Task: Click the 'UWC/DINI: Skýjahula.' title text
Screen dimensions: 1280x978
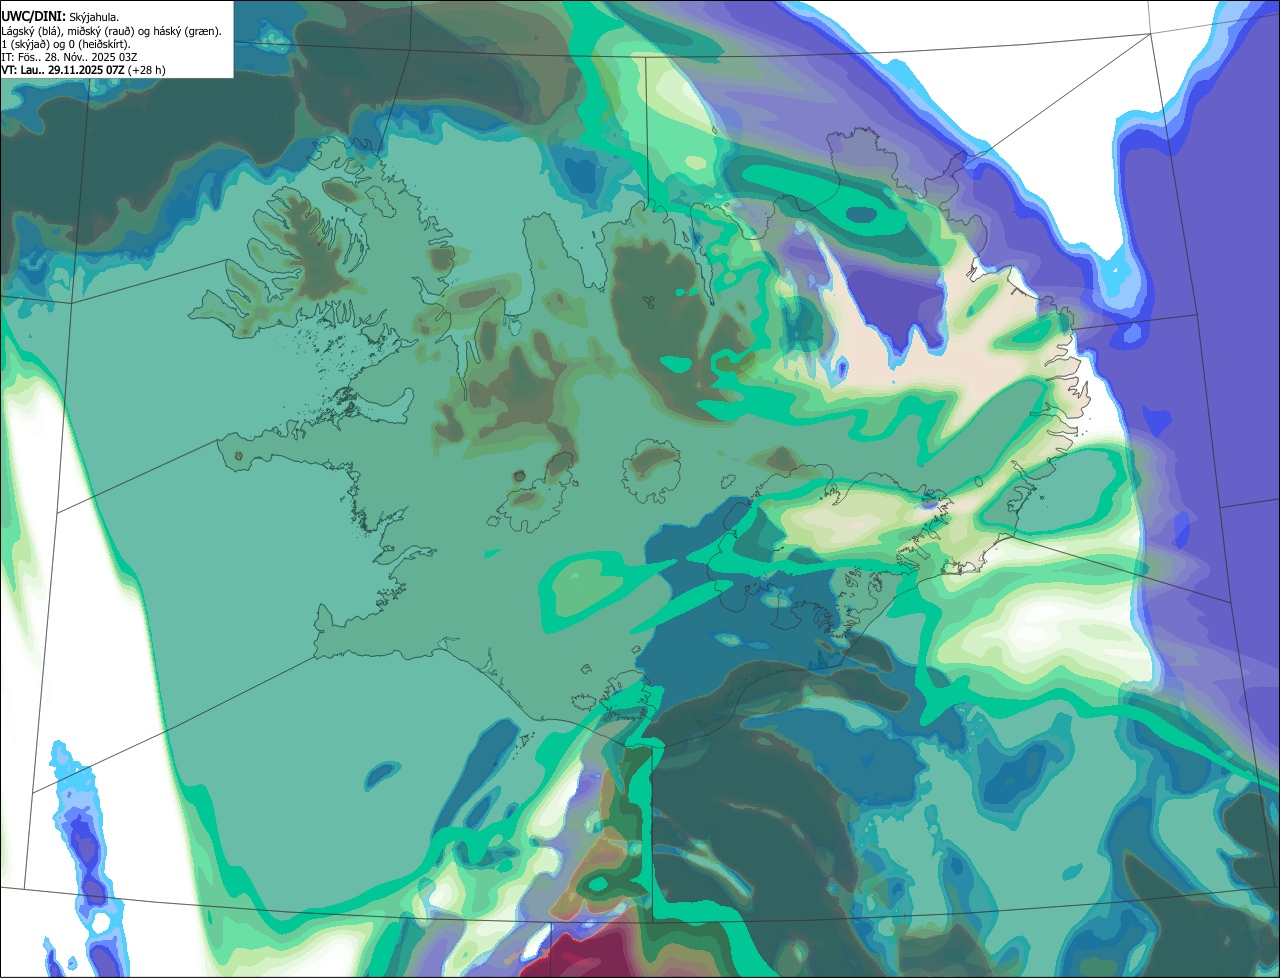Action: (60, 17)
